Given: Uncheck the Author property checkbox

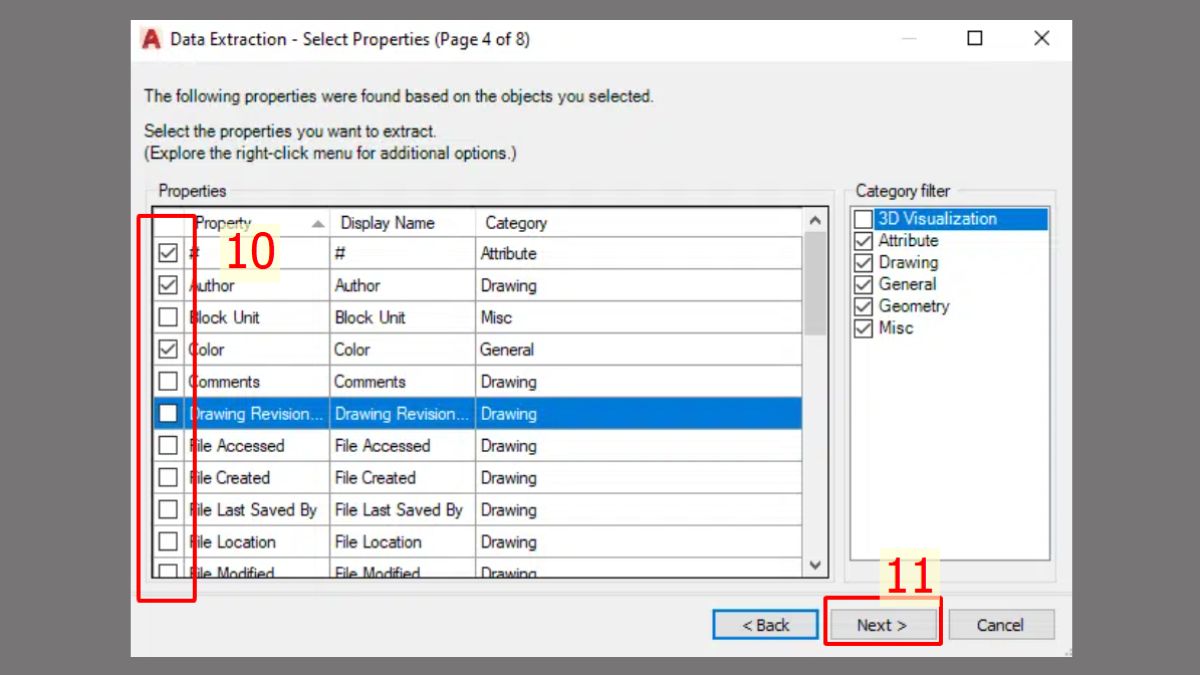Looking at the screenshot, I should (168, 285).
